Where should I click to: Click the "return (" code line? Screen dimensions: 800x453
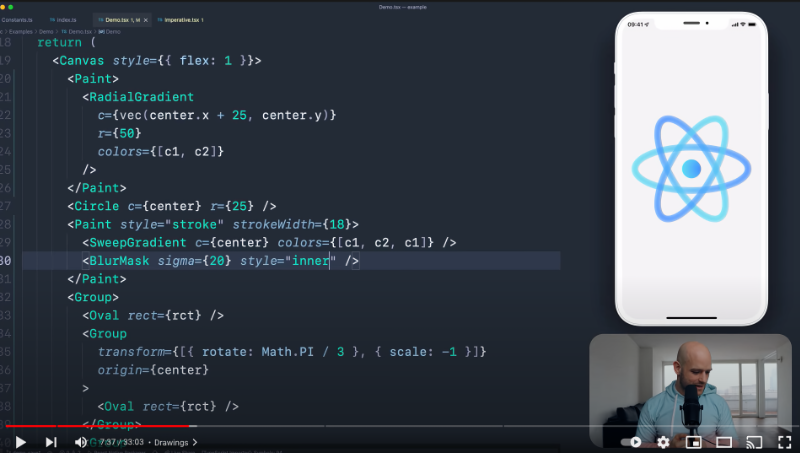(66, 42)
